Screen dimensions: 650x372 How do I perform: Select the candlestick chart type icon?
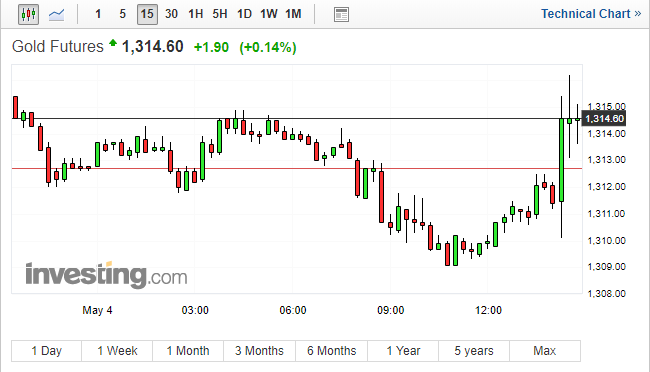(28, 15)
